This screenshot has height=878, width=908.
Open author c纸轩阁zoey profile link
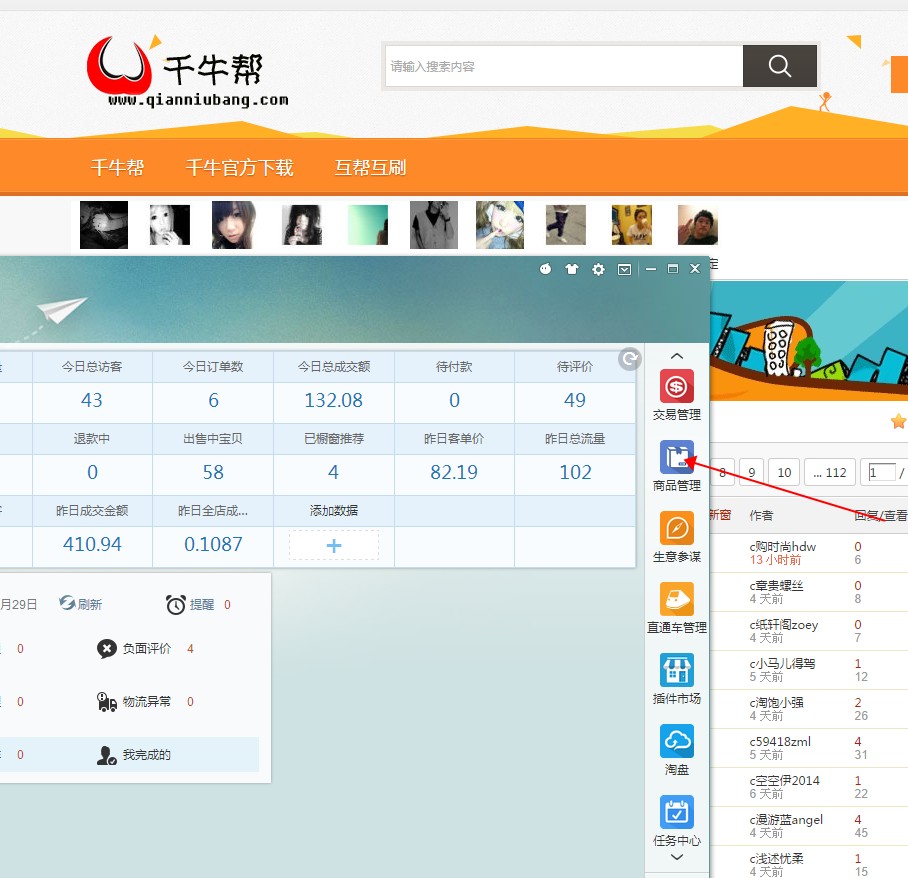(783, 624)
